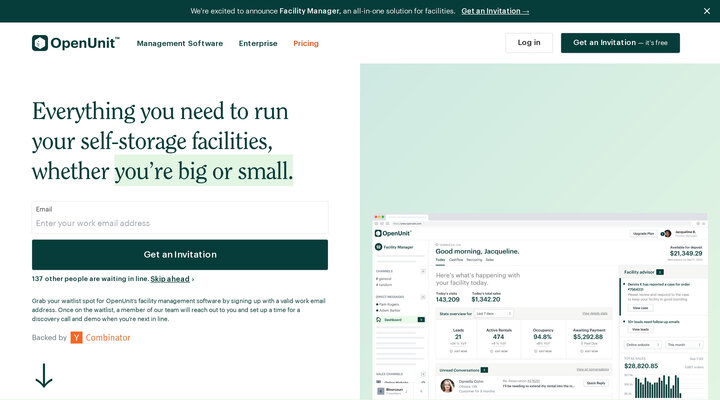
Task: Click the Unread Conversations count badge
Action: click(484, 370)
